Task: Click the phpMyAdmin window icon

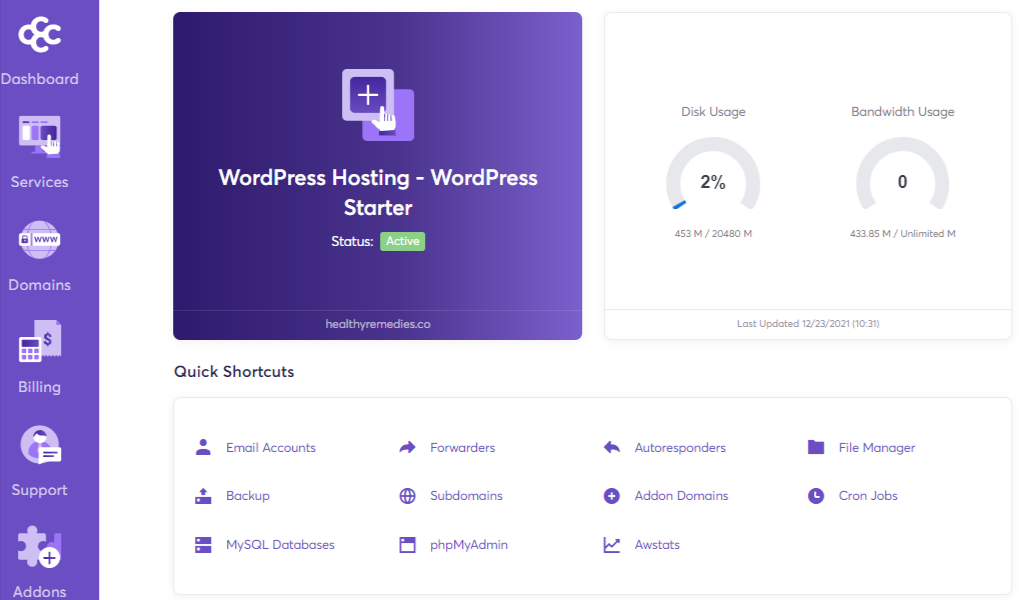Action: tap(407, 545)
